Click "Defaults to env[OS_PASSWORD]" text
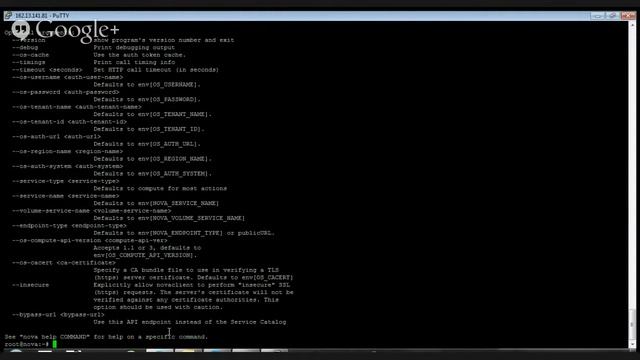This screenshot has width=640, height=360. [147, 99]
